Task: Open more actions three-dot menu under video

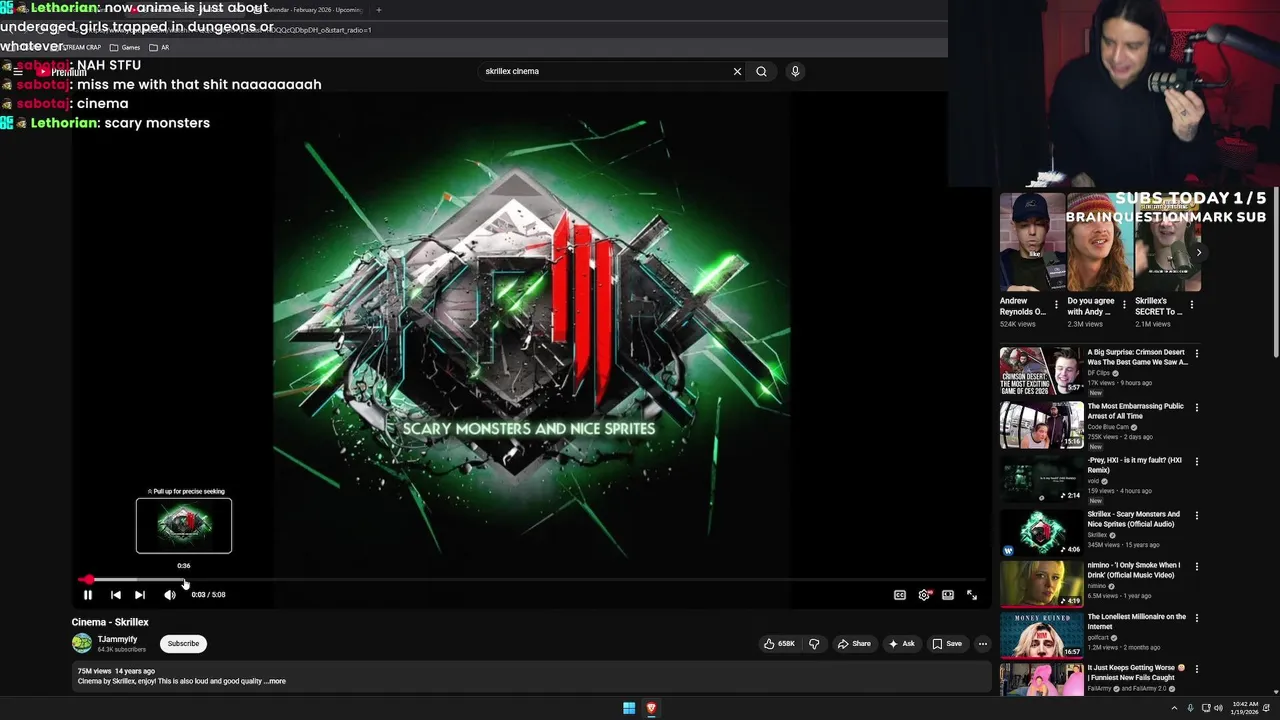Action: pyautogui.click(x=983, y=644)
